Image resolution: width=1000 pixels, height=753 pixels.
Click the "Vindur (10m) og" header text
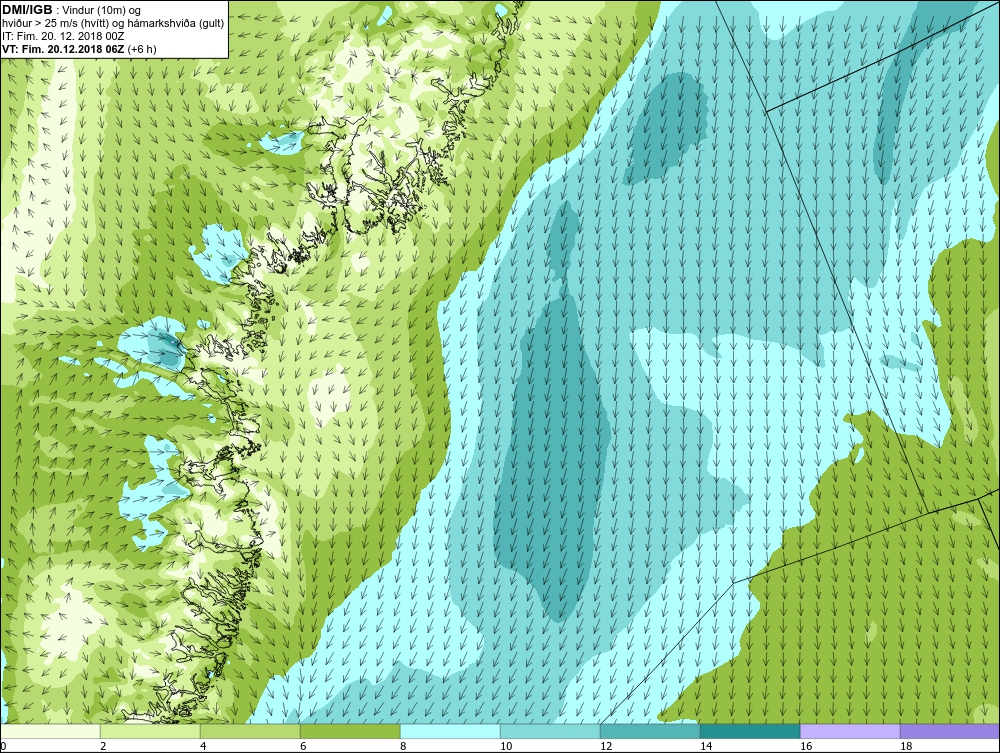pos(103,11)
